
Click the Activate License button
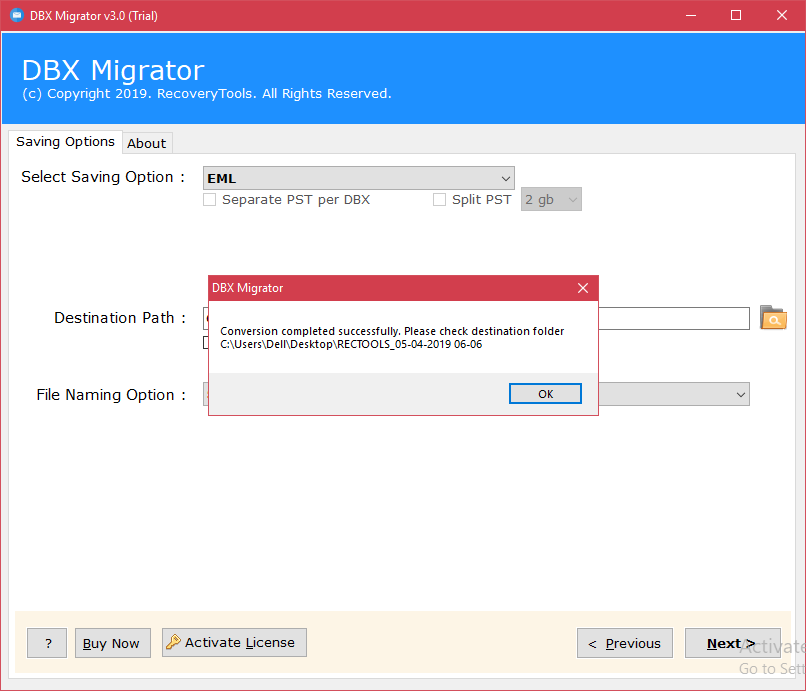pyautogui.click(x=234, y=642)
